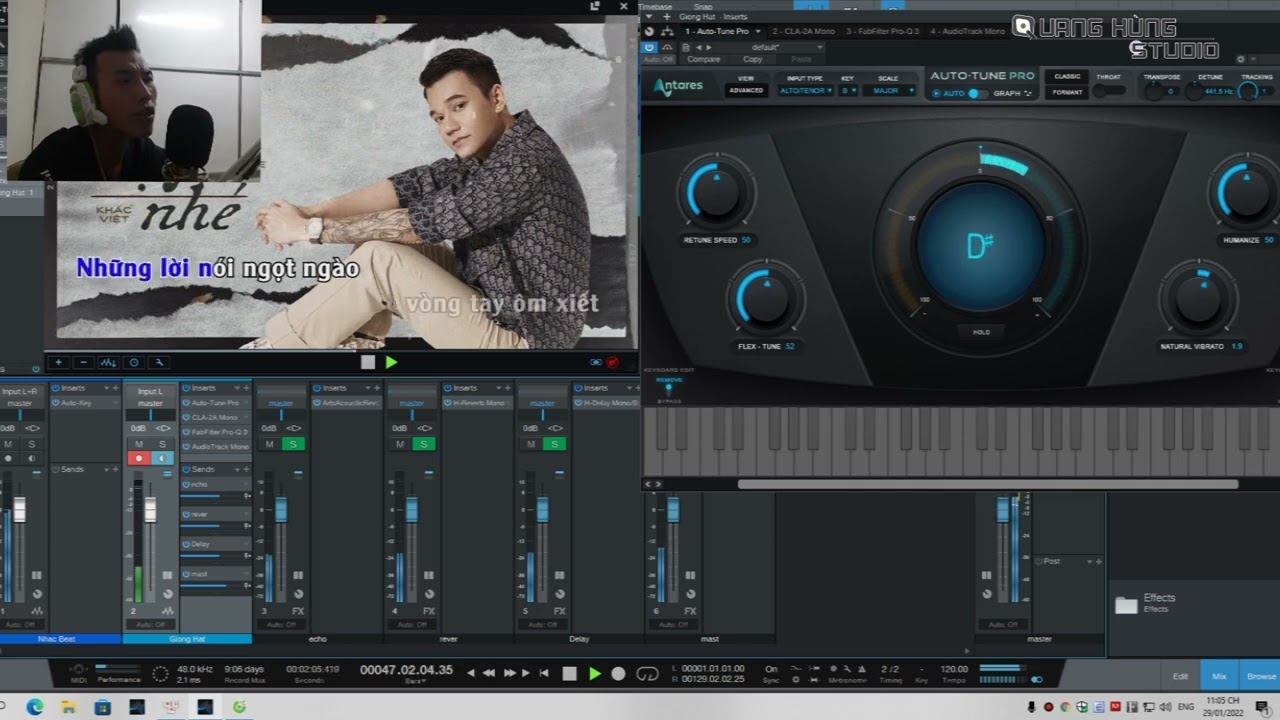Screen dimensions: 1280x720
Task: Click the horizontal scrollbar below the Auto-Tune keyboard
Action: [x=987, y=485]
